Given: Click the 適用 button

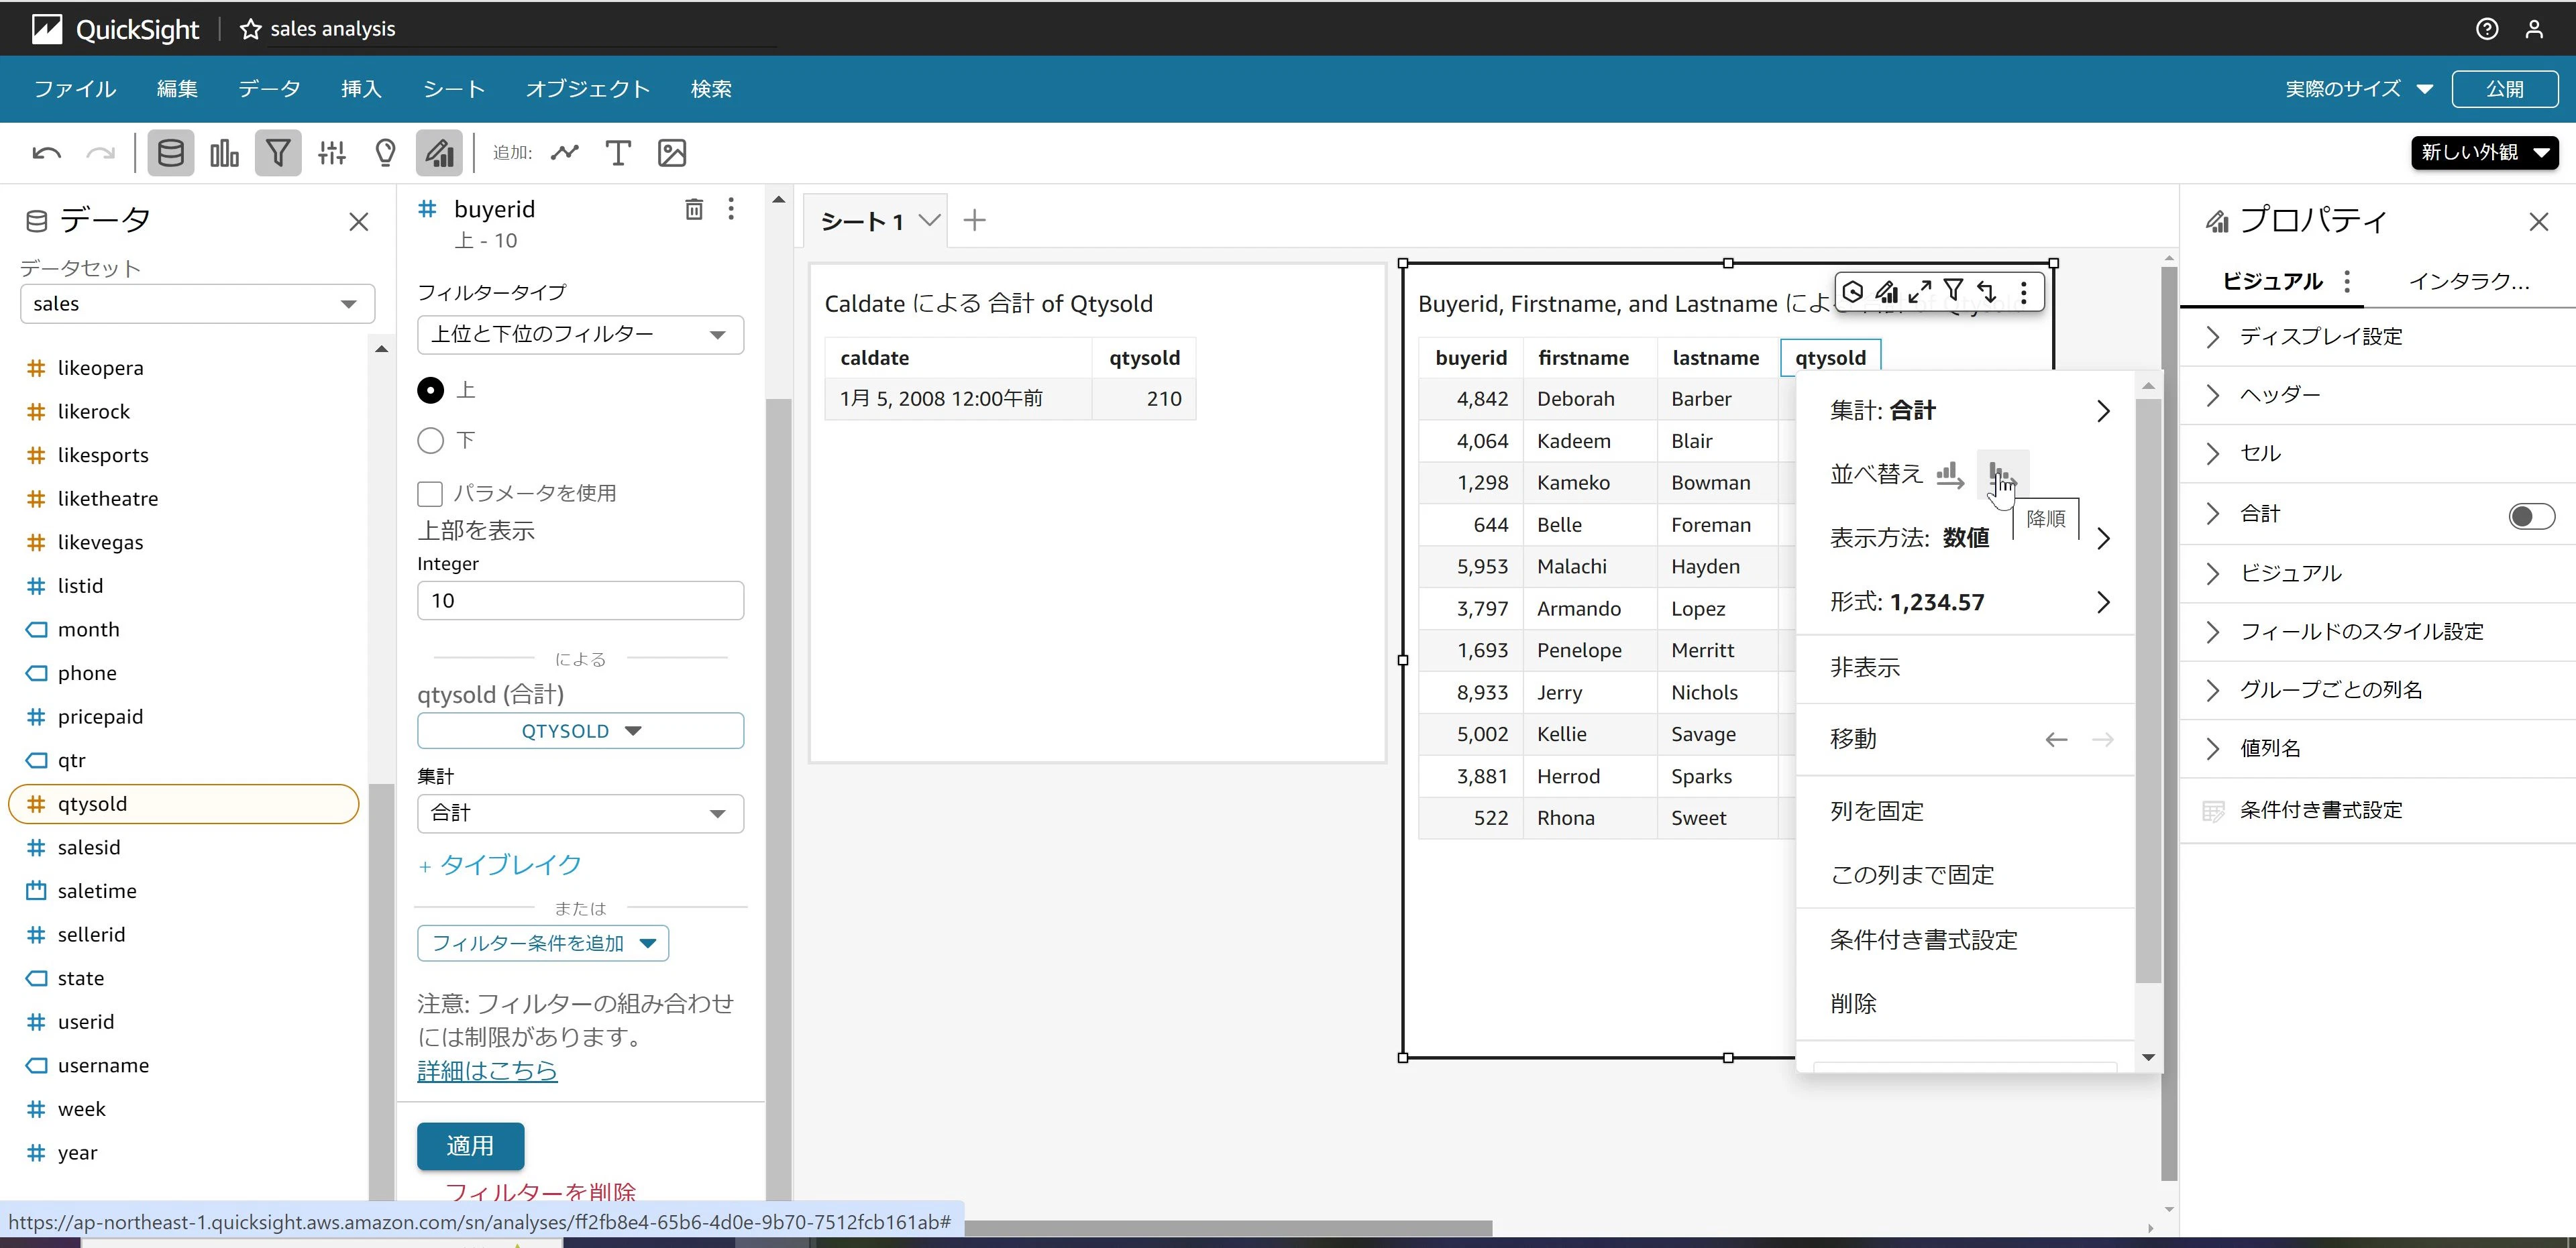Looking at the screenshot, I should coord(470,1146).
